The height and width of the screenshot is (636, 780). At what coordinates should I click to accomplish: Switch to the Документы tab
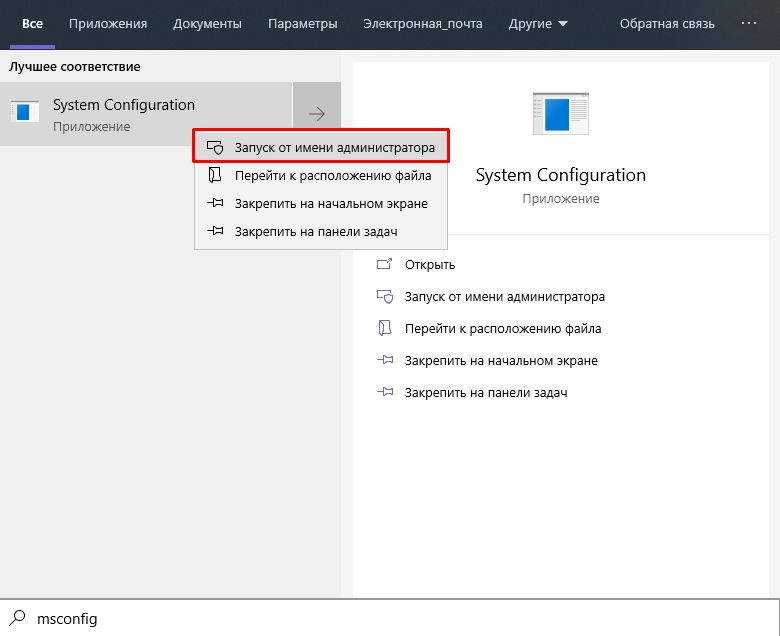[207, 23]
